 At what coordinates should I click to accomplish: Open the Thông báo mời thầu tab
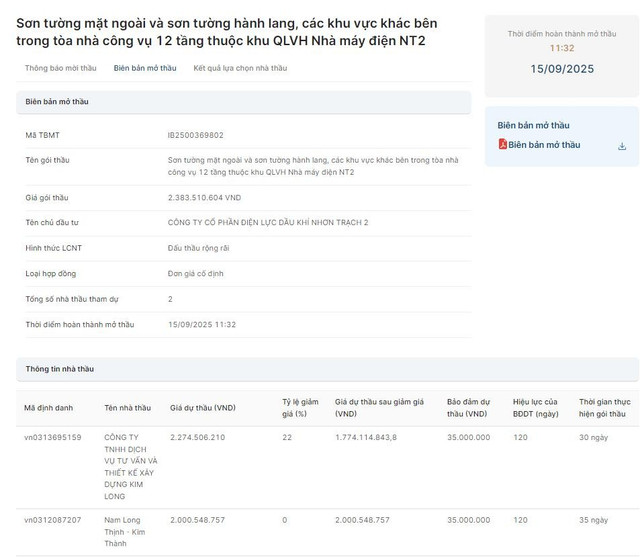click(x=60, y=68)
